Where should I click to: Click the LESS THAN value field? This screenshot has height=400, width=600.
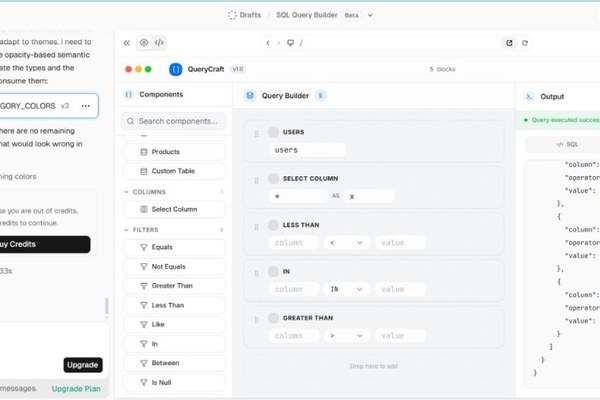point(400,243)
